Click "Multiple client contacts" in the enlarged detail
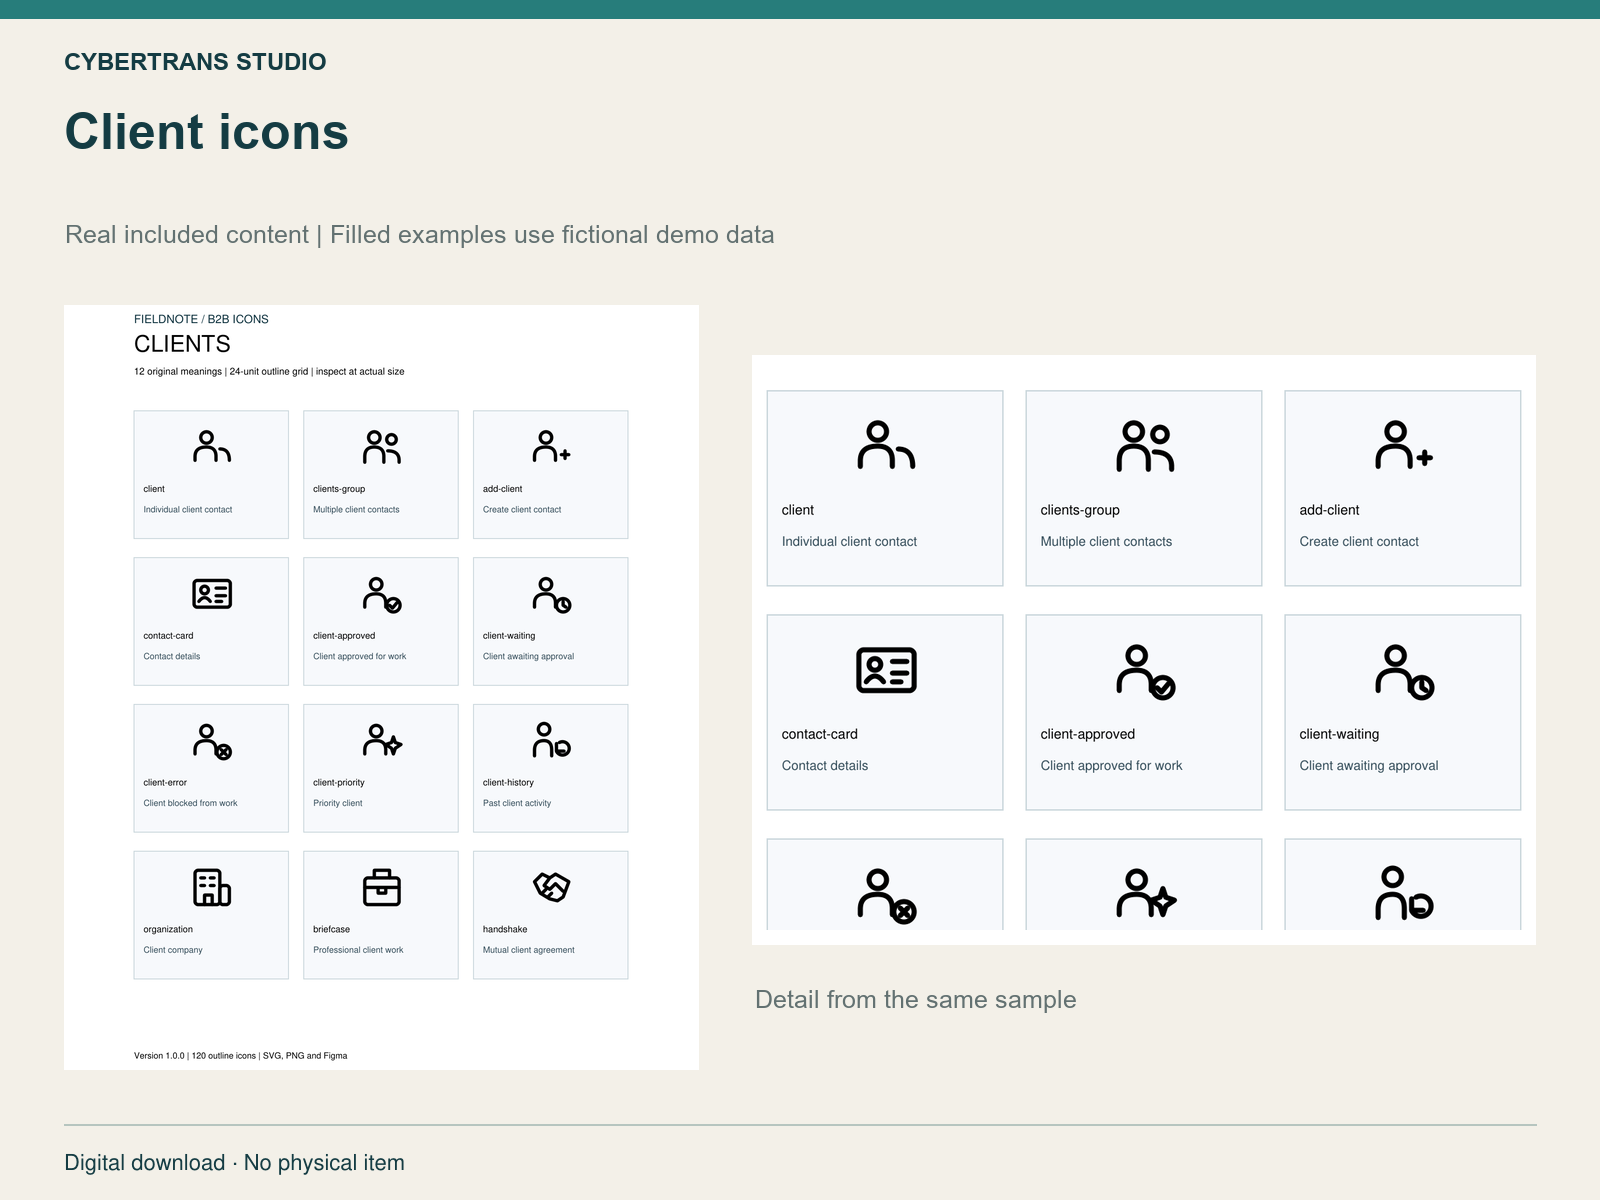 [x=1106, y=542]
